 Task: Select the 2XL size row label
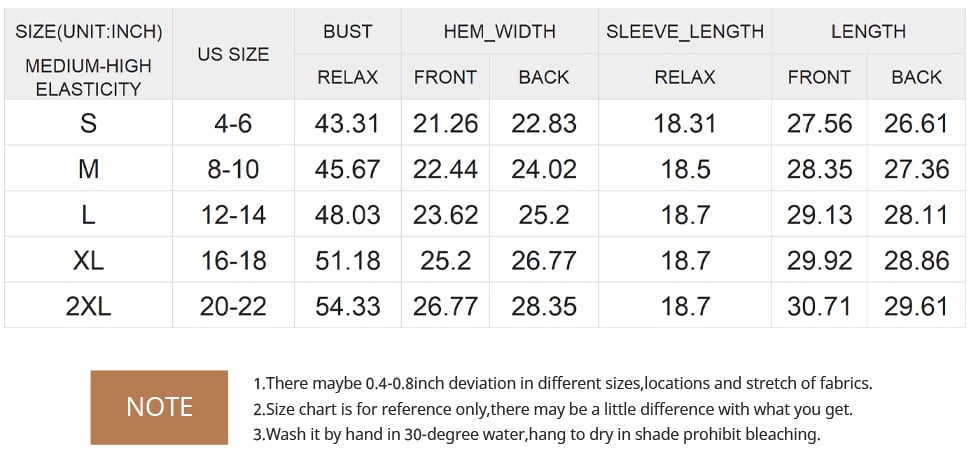tap(88, 306)
